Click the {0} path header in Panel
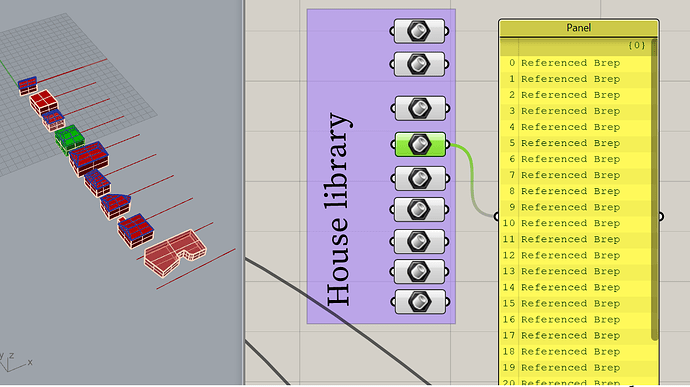 pos(636,45)
